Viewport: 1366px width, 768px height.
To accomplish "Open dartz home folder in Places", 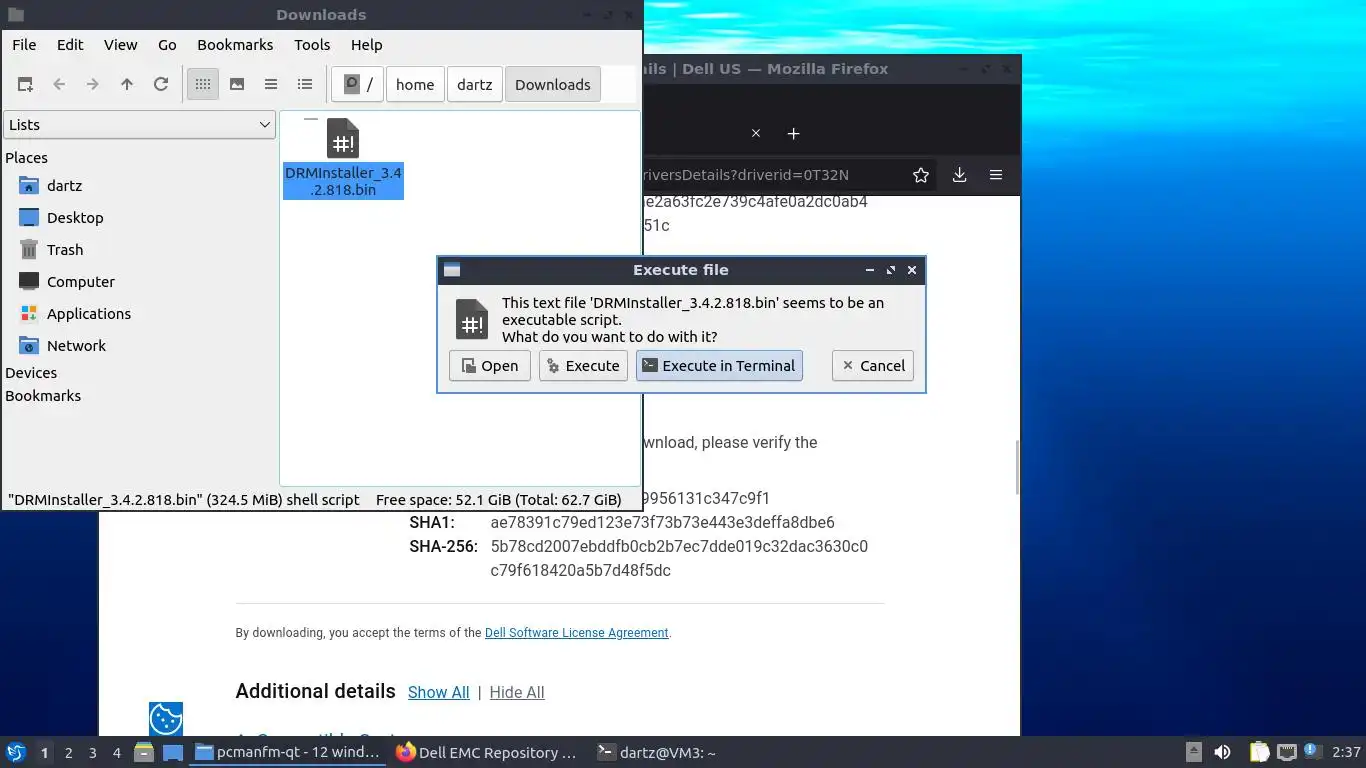I will click(x=64, y=186).
